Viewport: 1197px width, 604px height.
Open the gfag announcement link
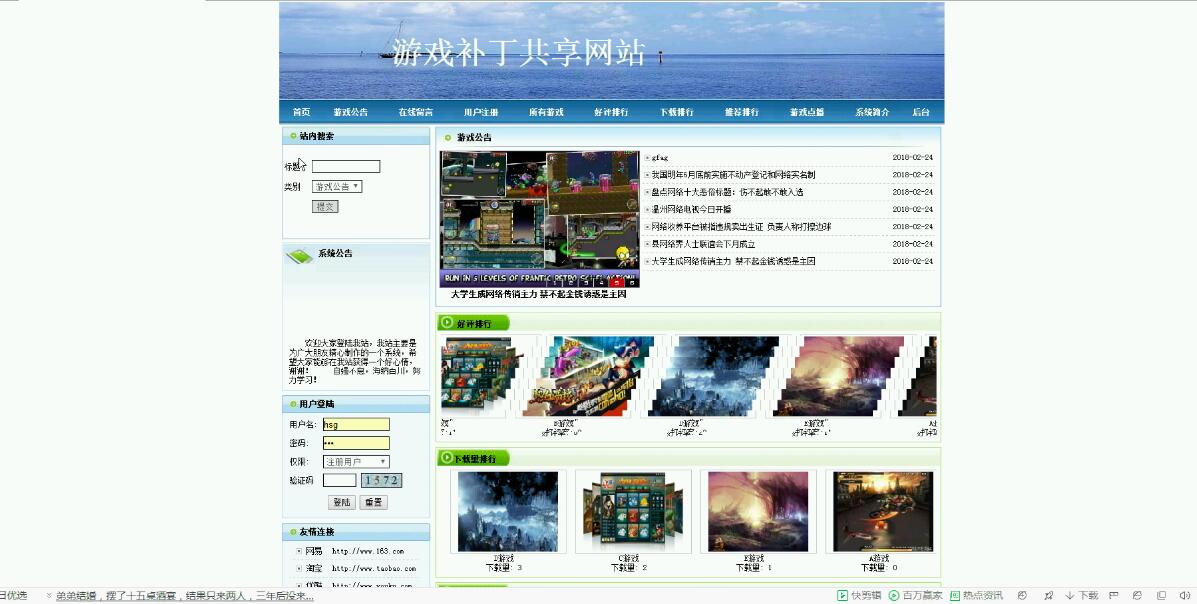tap(660, 157)
